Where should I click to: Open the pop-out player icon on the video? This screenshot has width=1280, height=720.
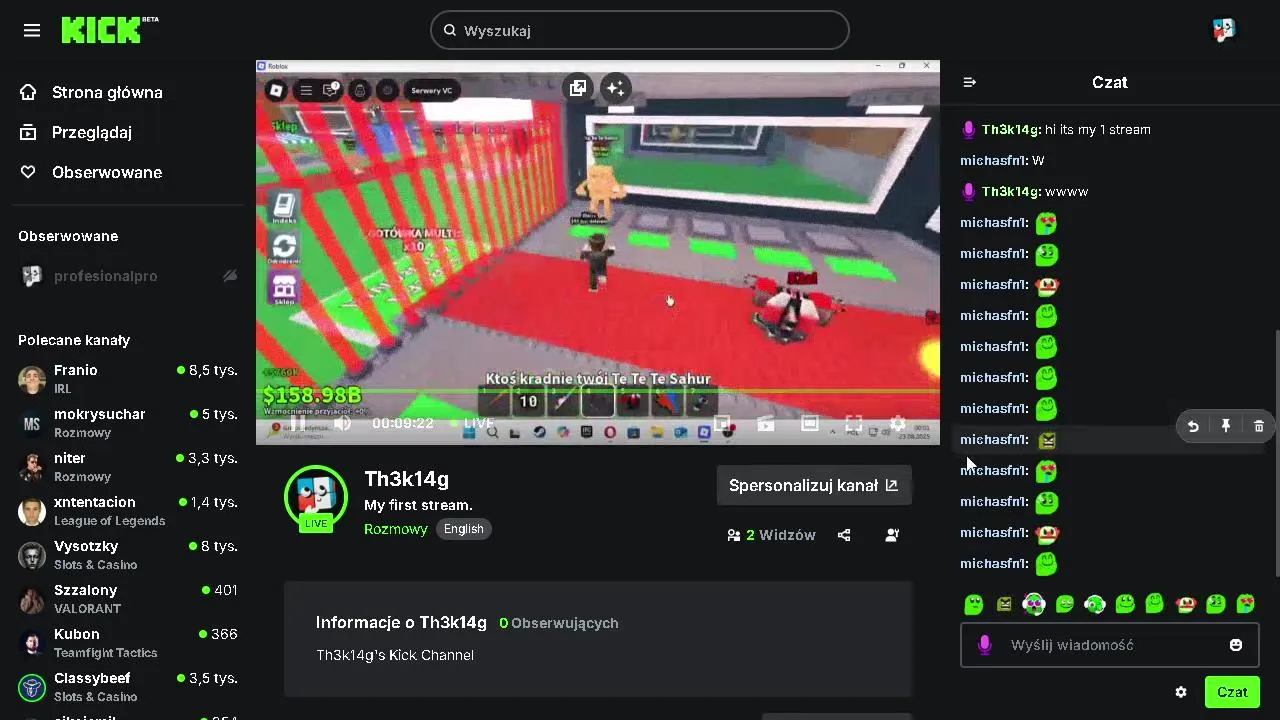[578, 88]
